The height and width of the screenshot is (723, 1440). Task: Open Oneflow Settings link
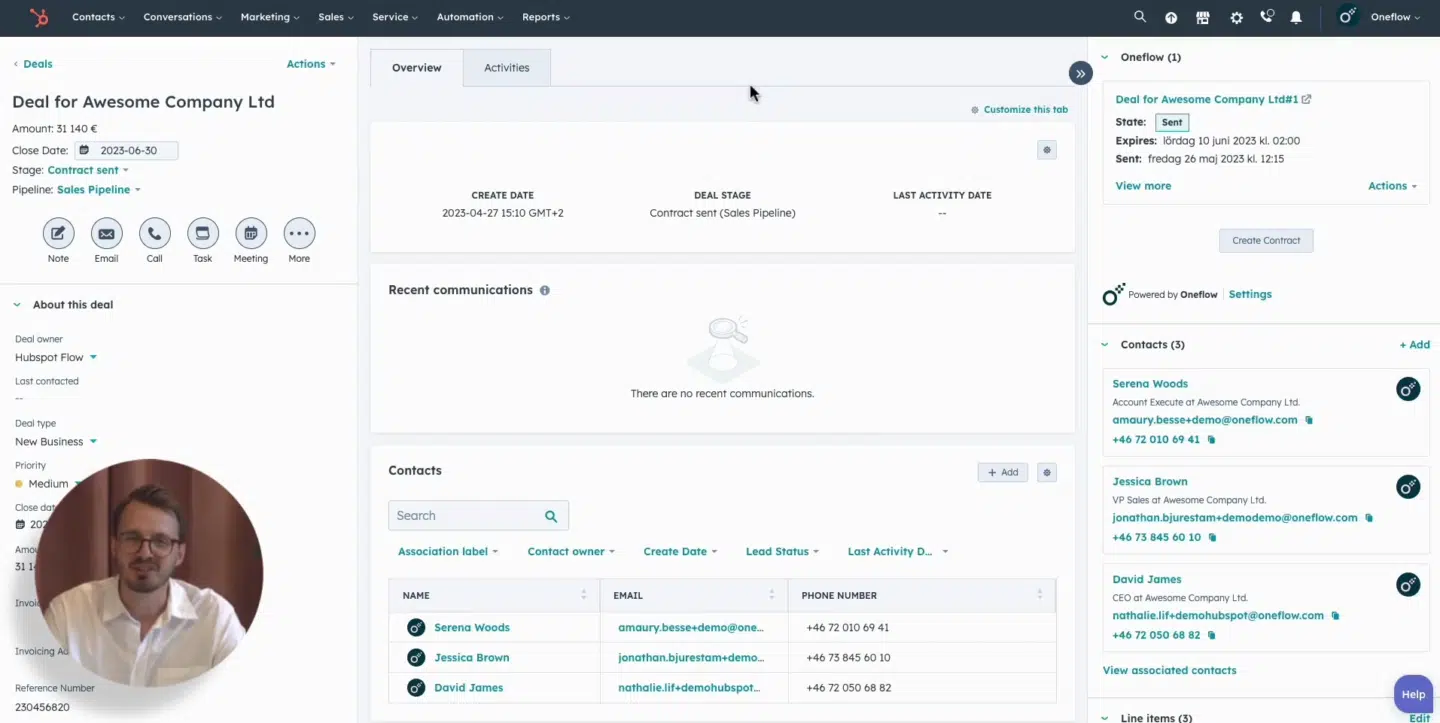tap(1250, 294)
